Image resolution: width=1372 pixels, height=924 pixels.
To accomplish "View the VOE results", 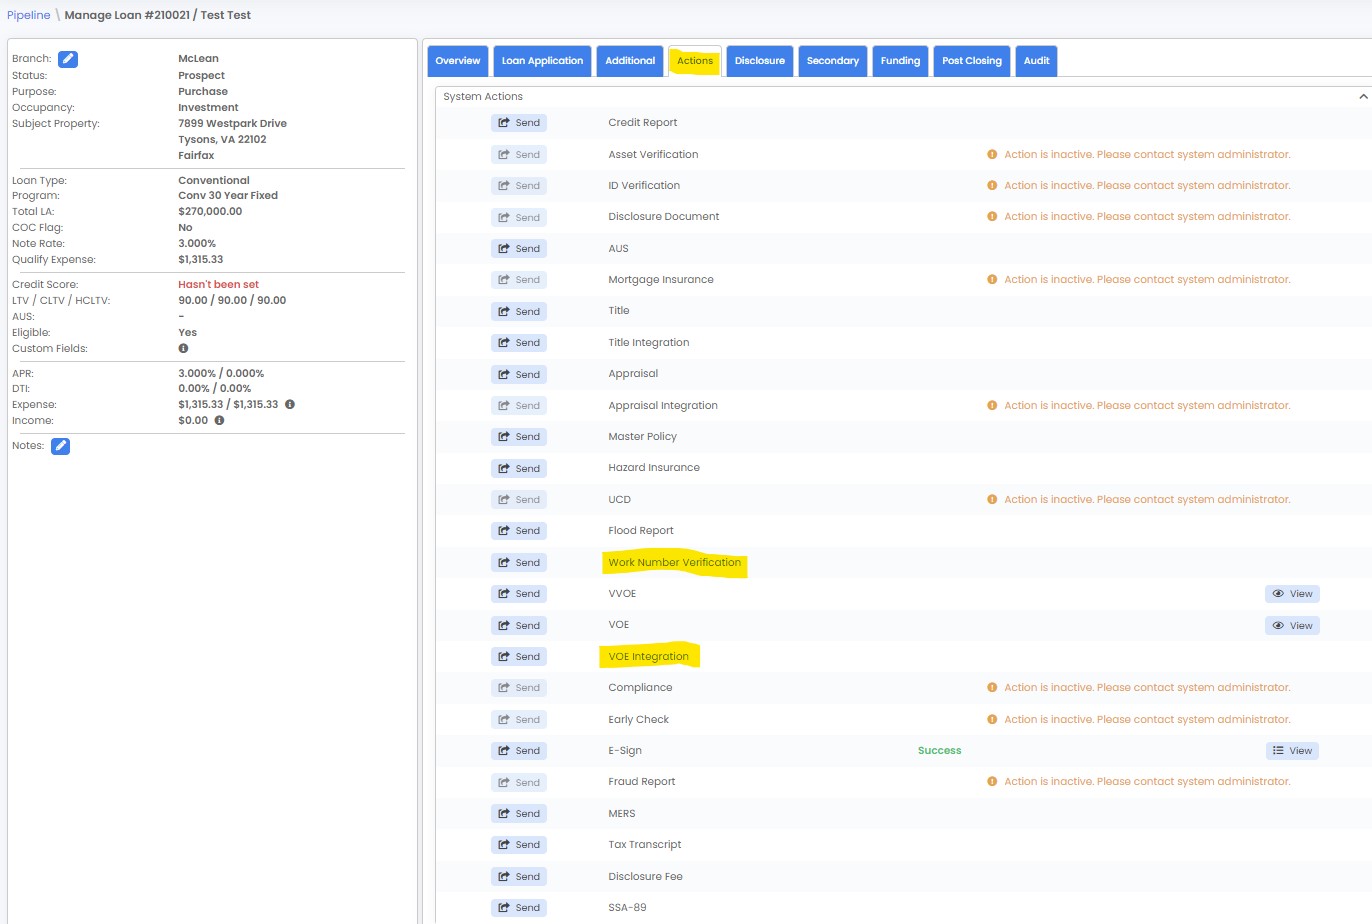I will (x=1292, y=626).
